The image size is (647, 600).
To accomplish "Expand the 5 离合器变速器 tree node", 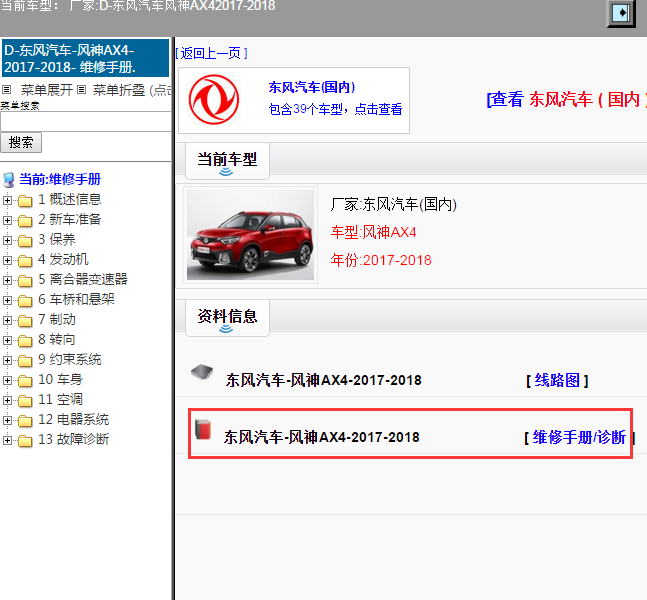I will click(7, 280).
